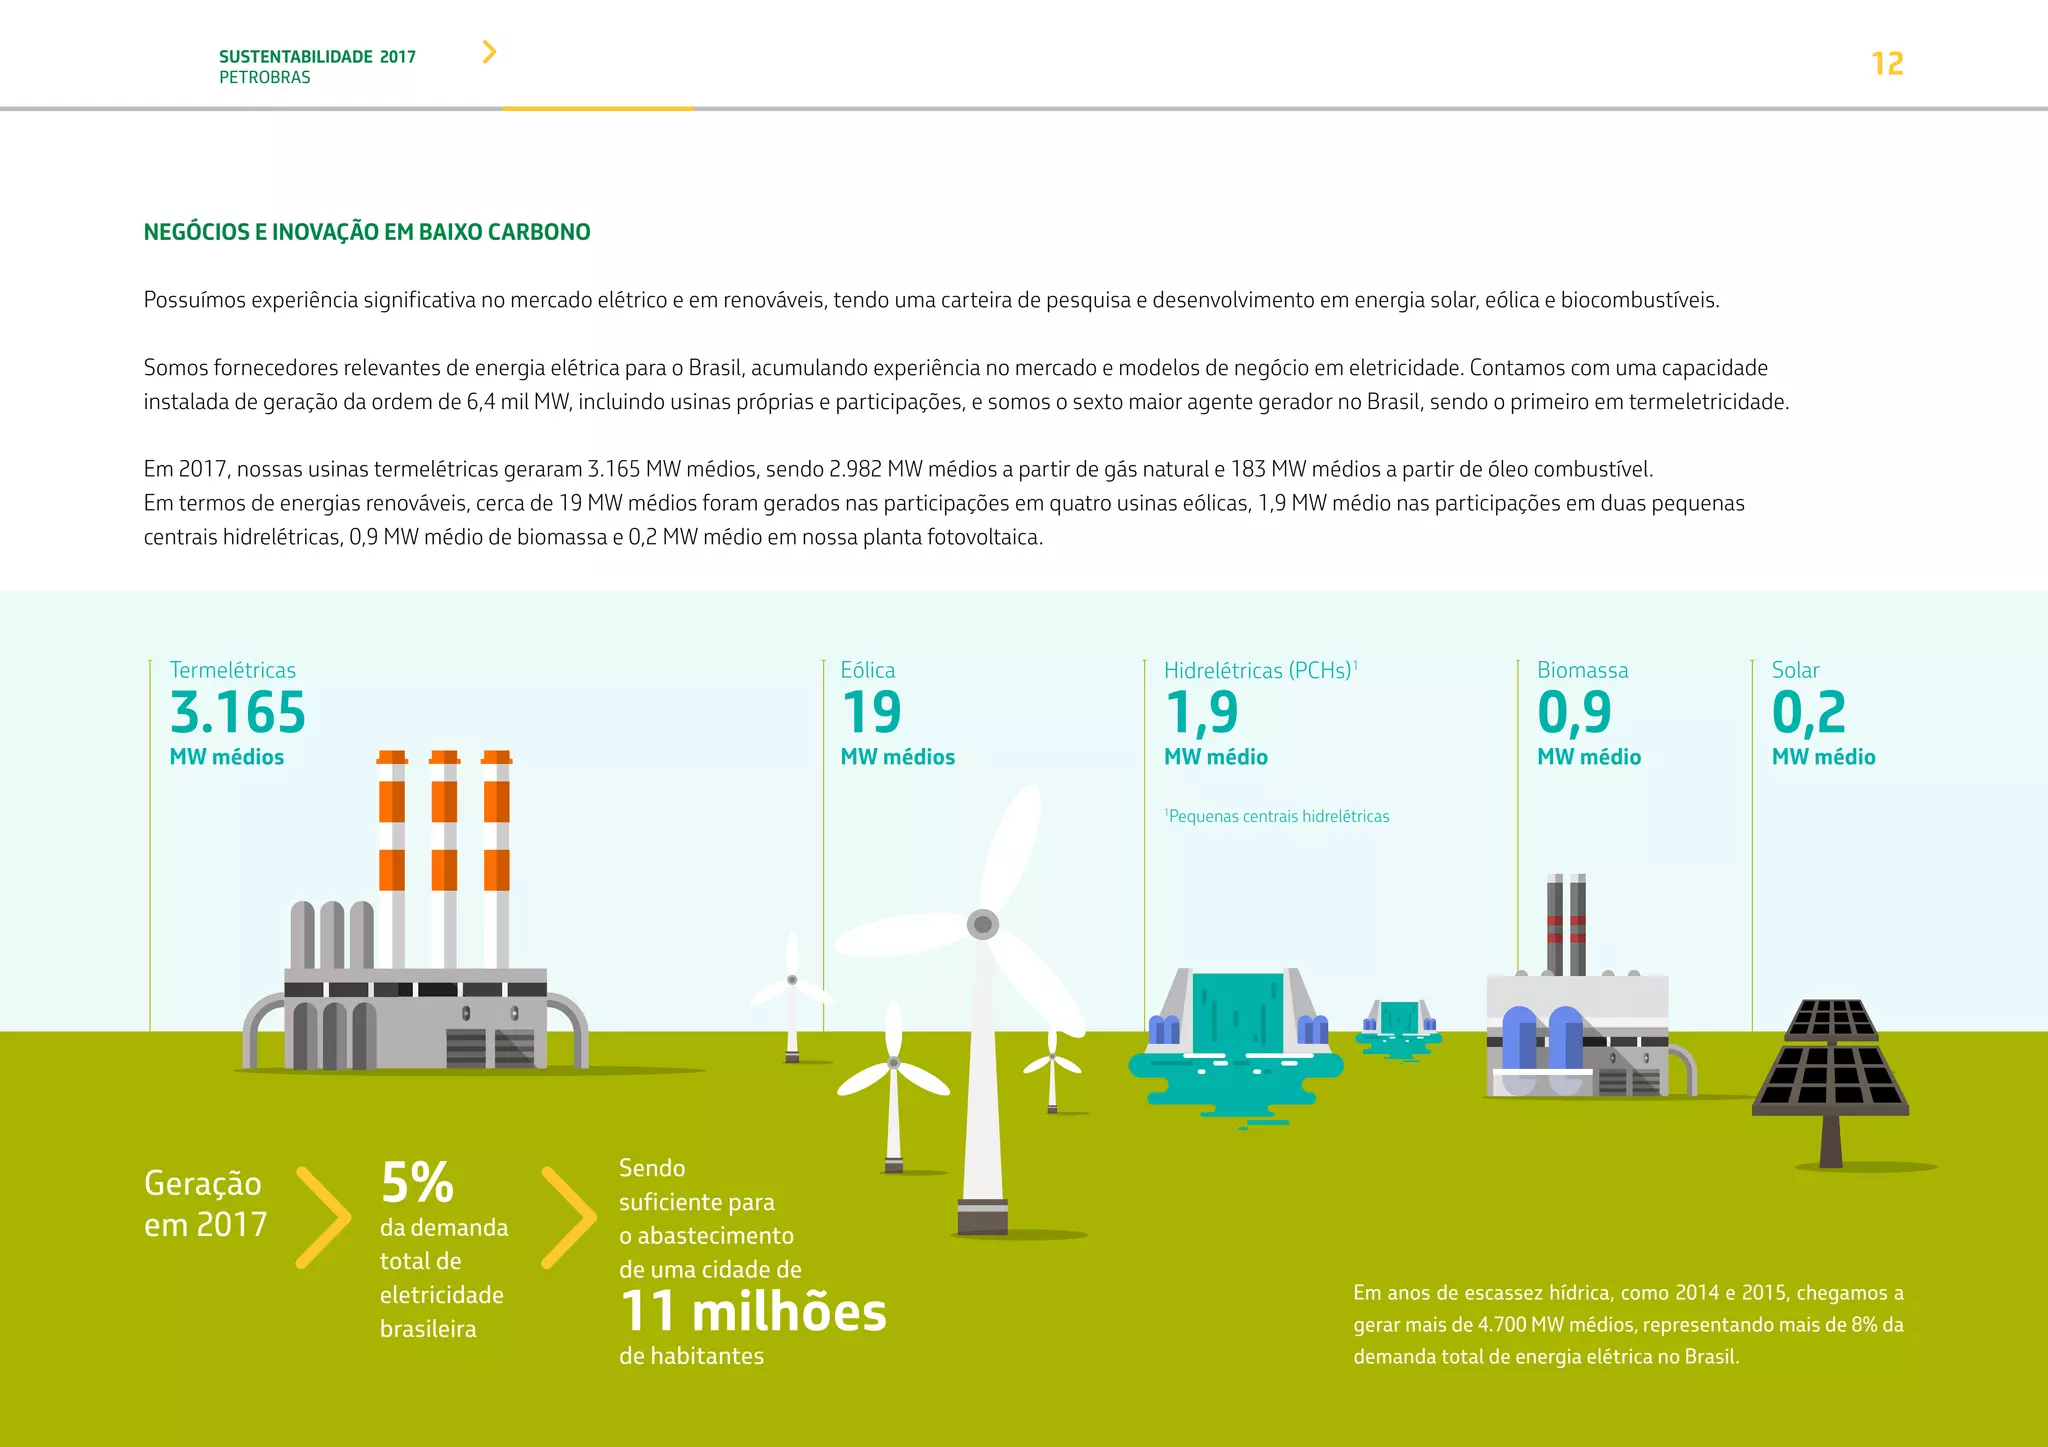Viewport: 2048px width, 1447px height.
Task: Click the 'Eólica' label
Action: pos(868,670)
